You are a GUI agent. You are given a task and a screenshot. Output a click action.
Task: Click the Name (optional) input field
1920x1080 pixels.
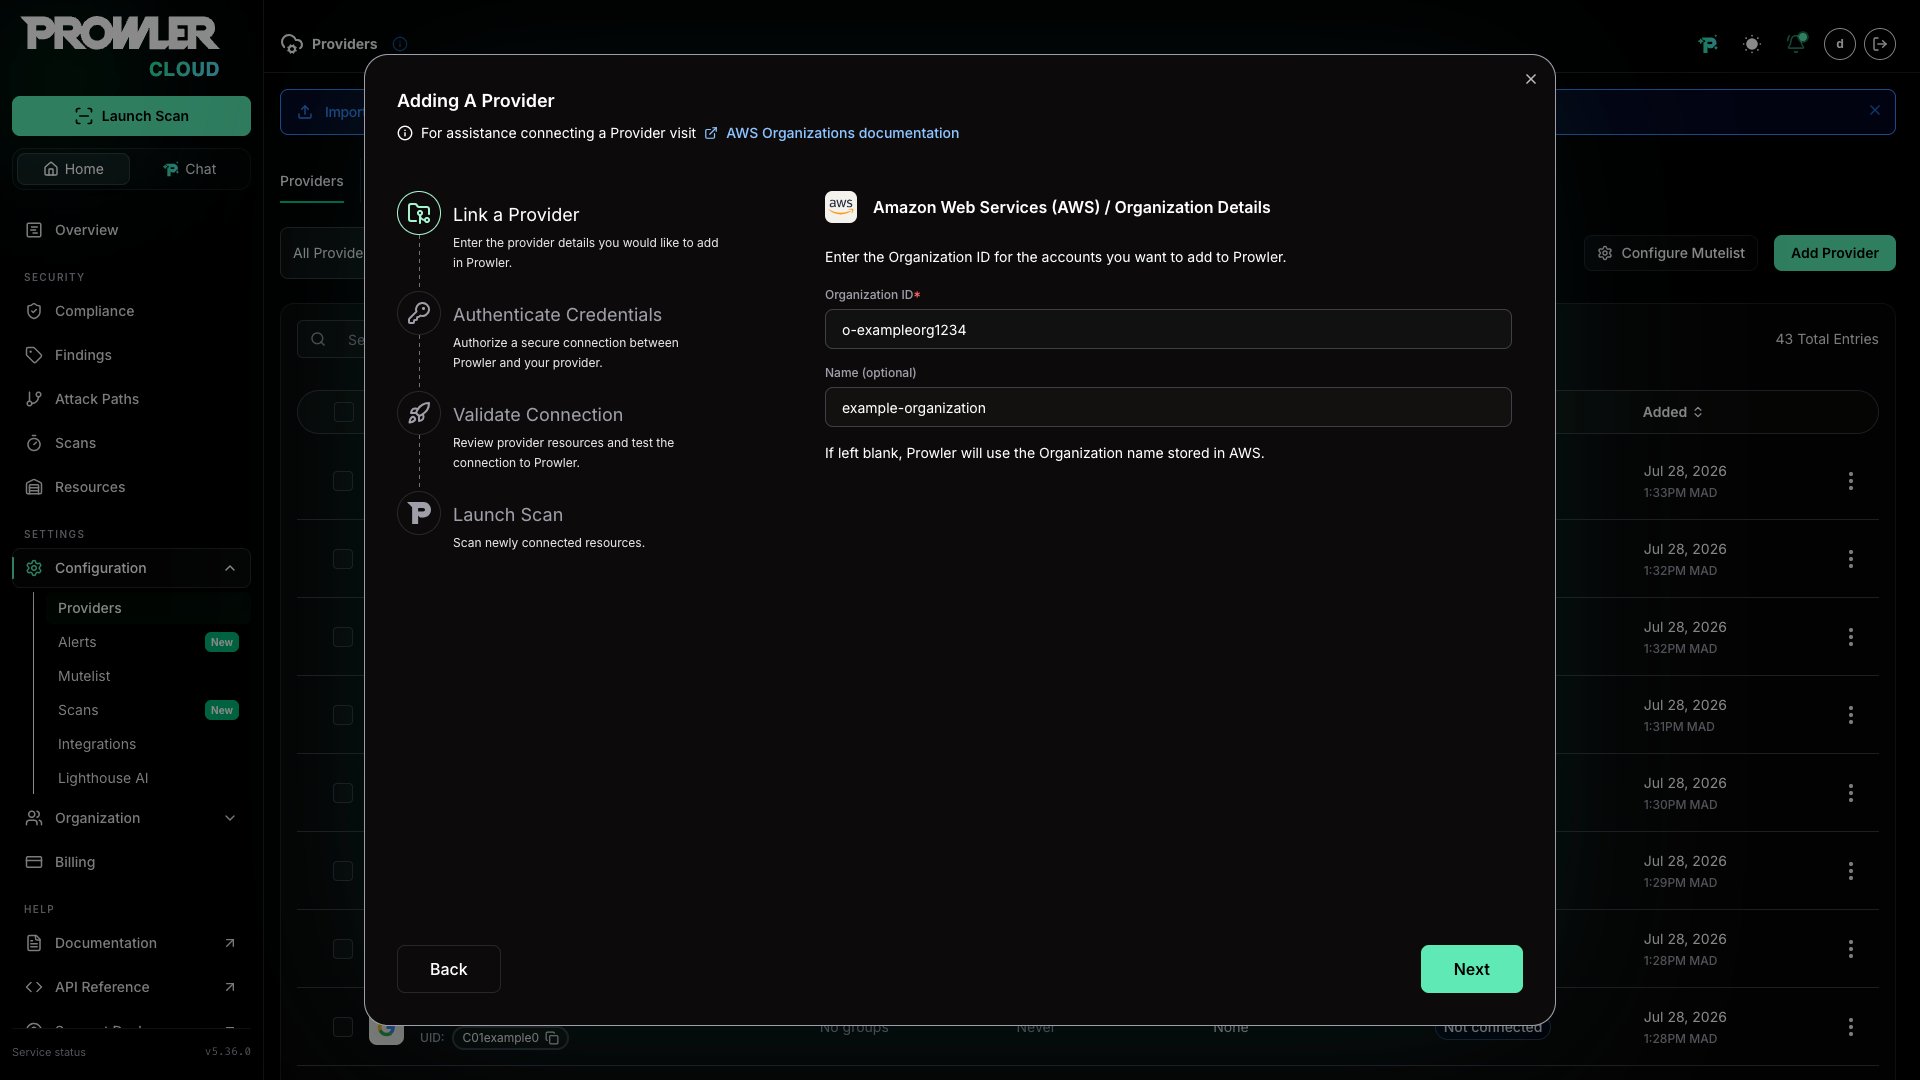(x=1167, y=407)
